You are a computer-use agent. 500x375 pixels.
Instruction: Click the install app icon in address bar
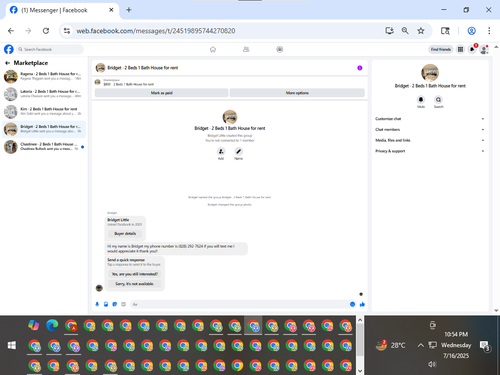(389, 31)
